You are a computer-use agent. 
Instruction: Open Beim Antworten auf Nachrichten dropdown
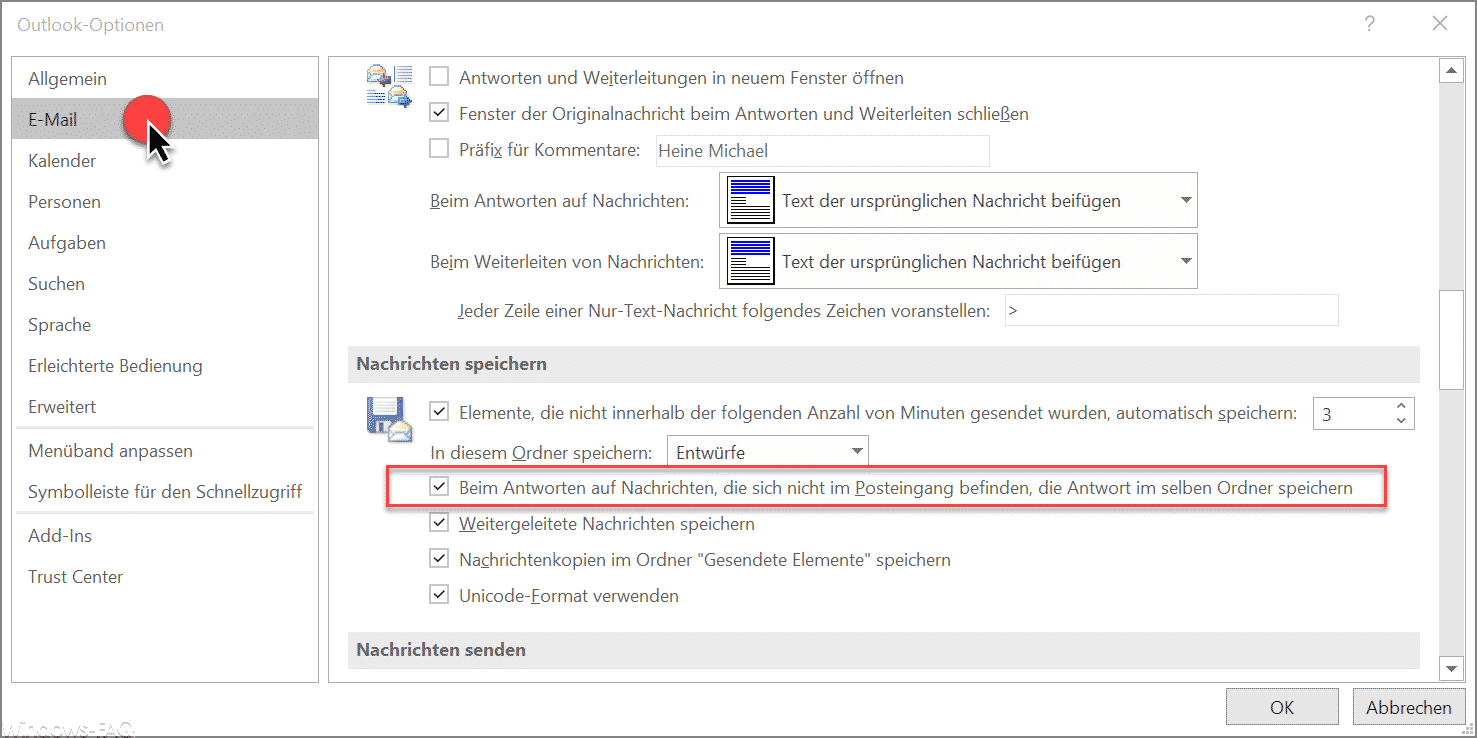[958, 200]
